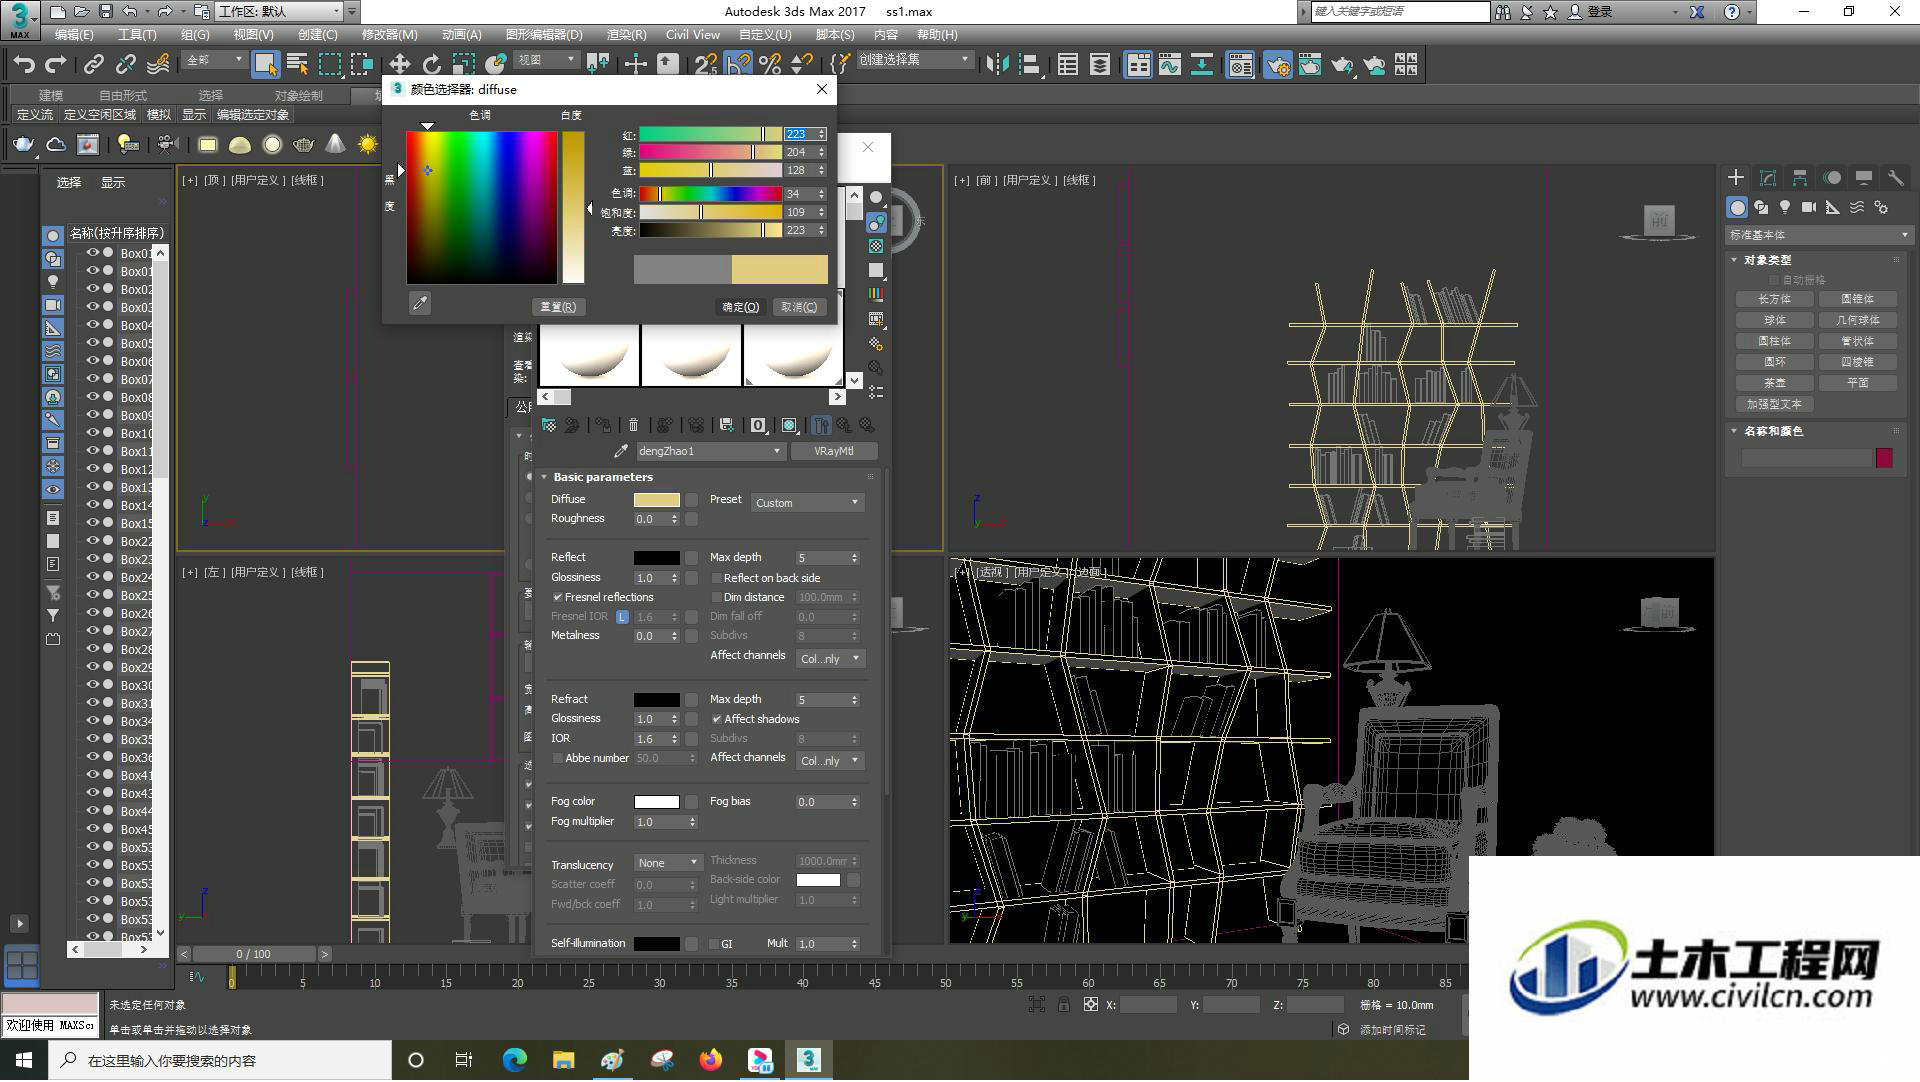This screenshot has height=1082, width=1920.
Task: Click Windows search box on taskbar
Action: (220, 1060)
